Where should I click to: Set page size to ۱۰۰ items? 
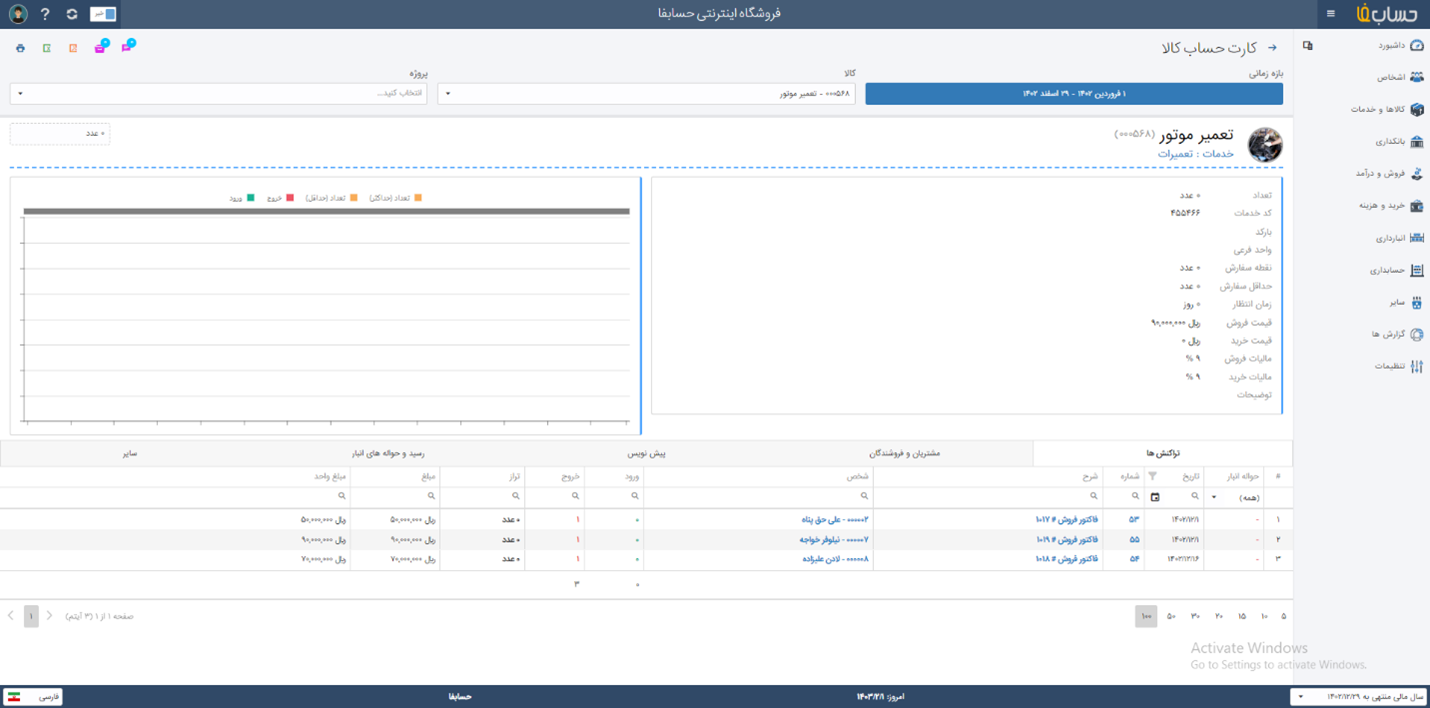coord(1146,616)
